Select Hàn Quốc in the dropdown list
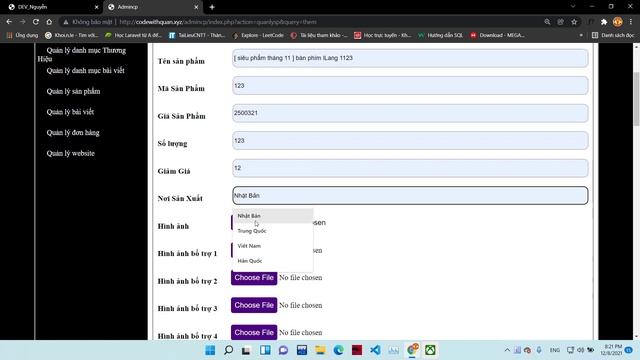This screenshot has width=640, height=360. tap(273, 261)
